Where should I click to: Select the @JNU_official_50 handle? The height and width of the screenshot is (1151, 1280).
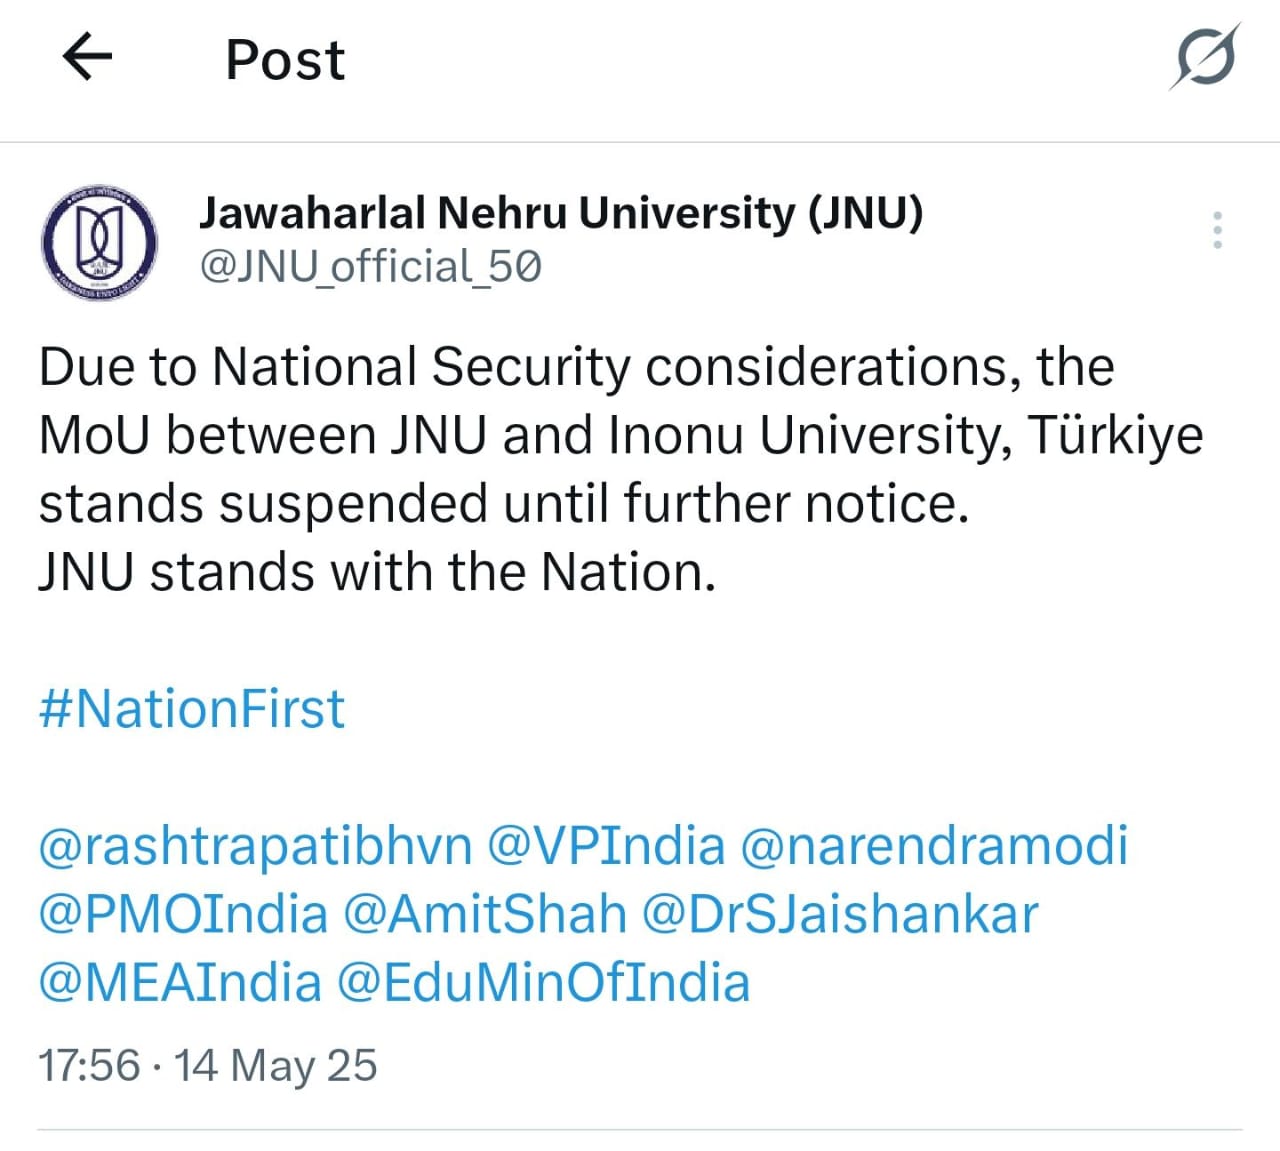[x=368, y=267]
